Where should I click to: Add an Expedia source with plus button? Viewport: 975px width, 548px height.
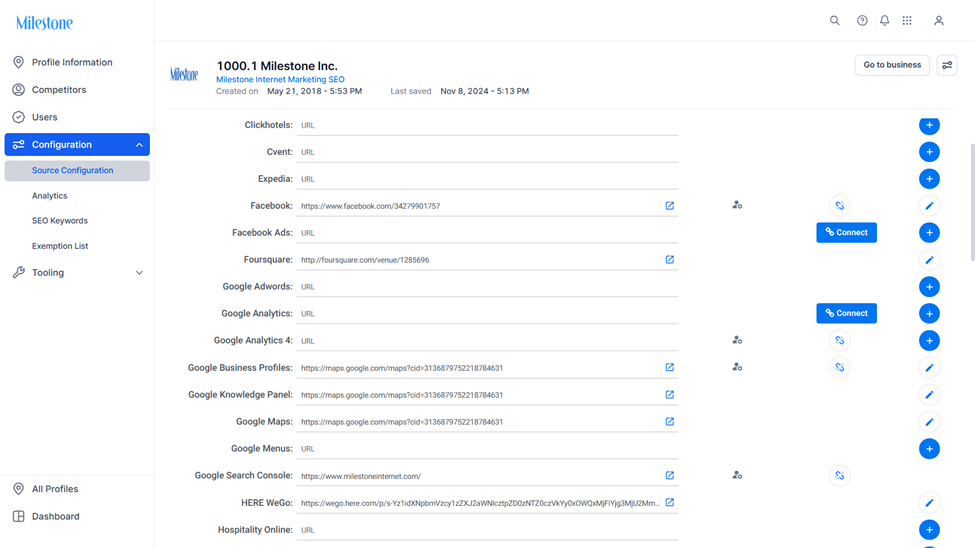[x=929, y=179]
